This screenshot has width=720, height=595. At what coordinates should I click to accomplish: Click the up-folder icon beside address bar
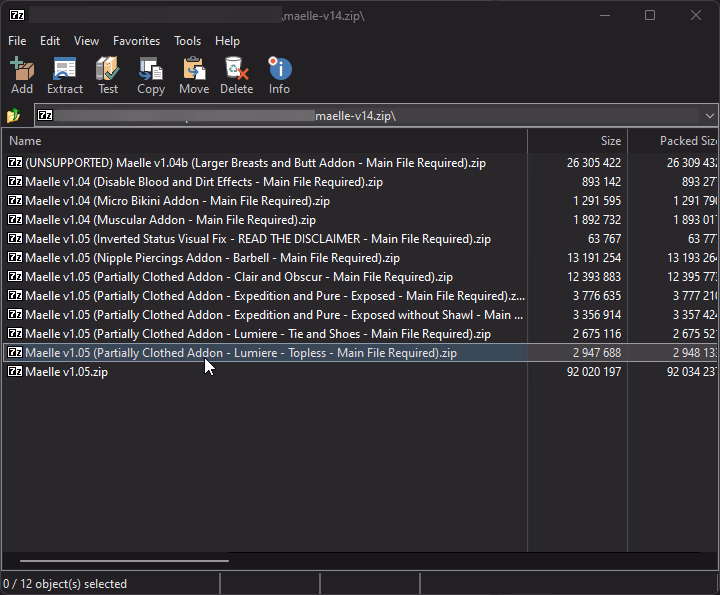pyautogui.click(x=14, y=116)
